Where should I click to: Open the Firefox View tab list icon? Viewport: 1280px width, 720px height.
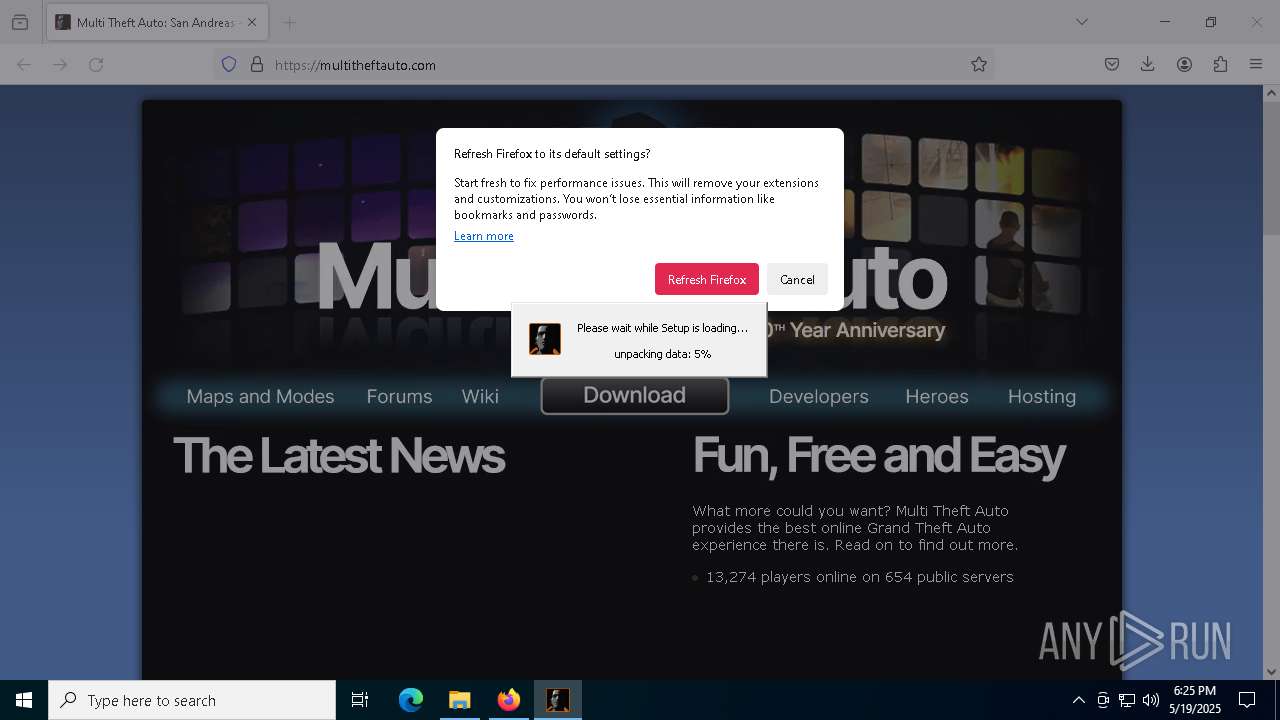20,22
